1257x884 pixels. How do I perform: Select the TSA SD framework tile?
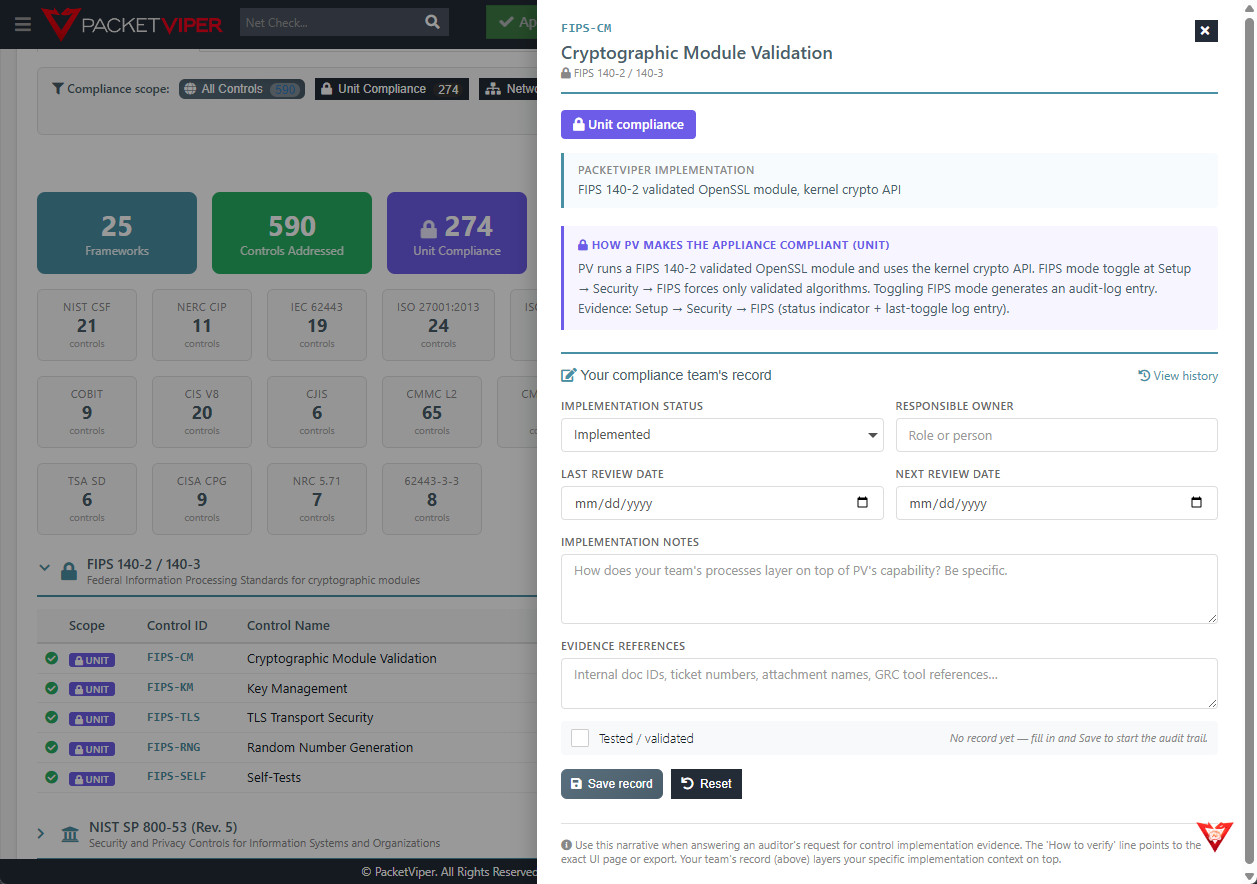pyautogui.click(x=87, y=499)
